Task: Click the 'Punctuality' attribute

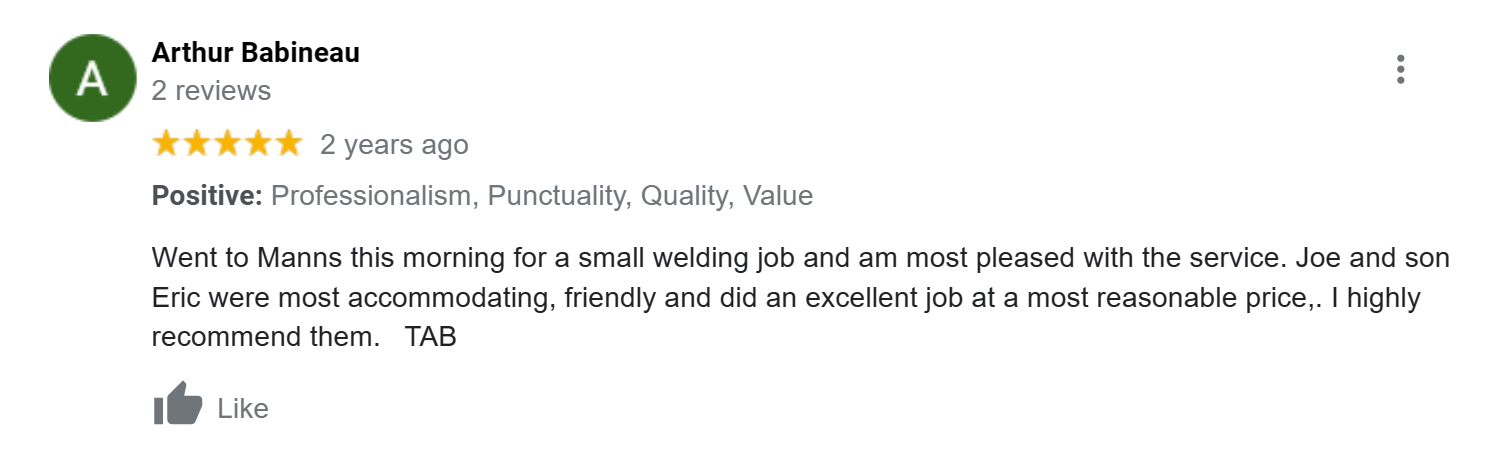Action: tap(556, 196)
